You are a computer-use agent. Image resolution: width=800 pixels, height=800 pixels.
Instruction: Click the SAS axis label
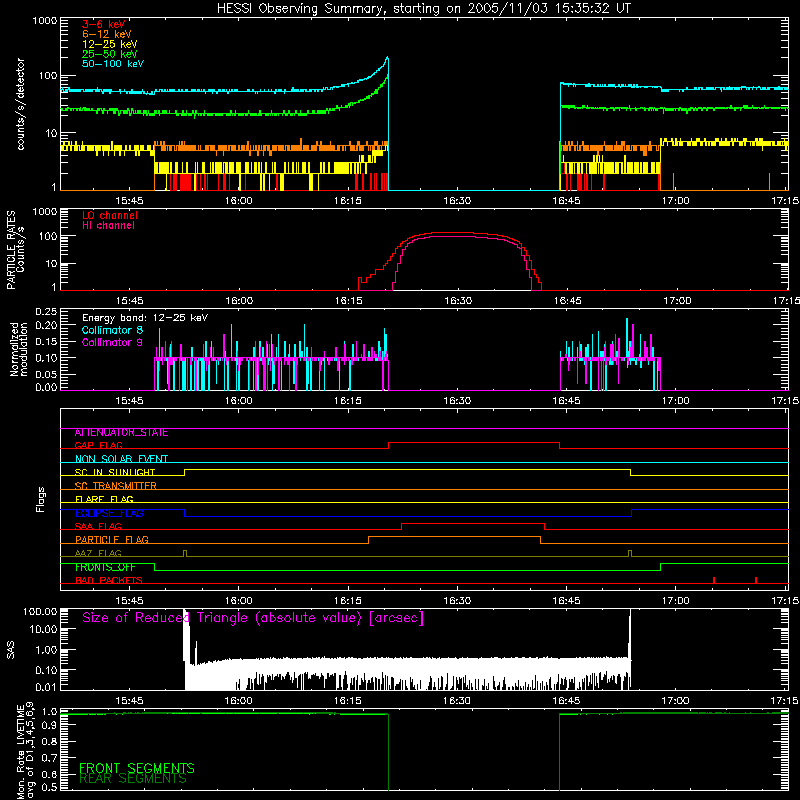coord(10,650)
